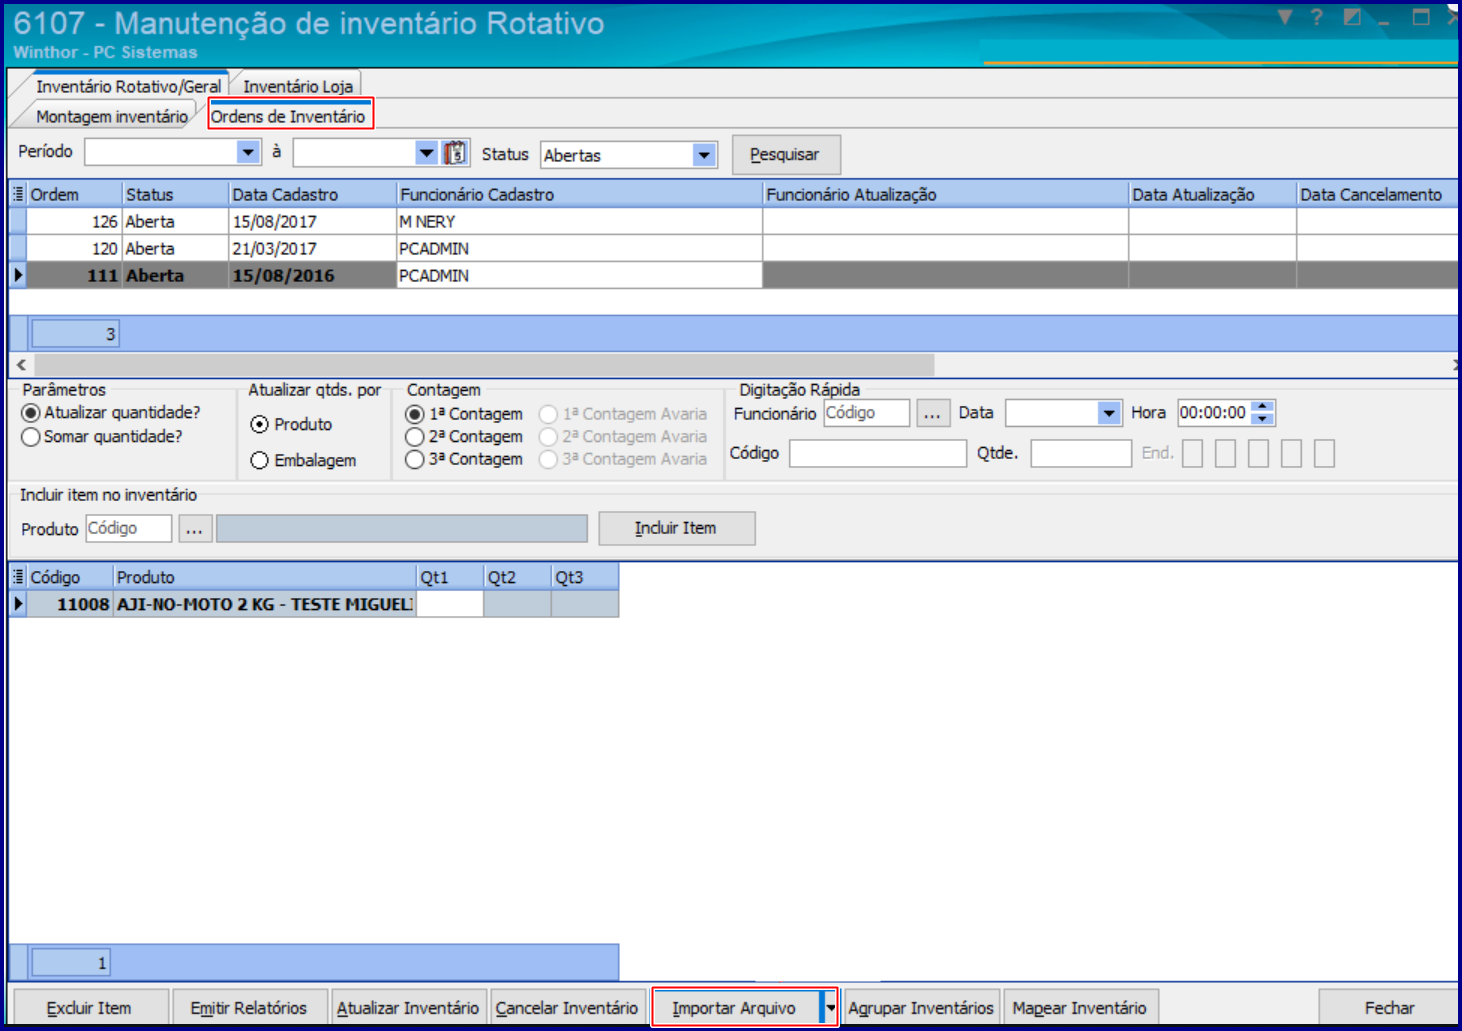Click the Qt3 column header
The image size is (1462, 1031).
[585, 577]
